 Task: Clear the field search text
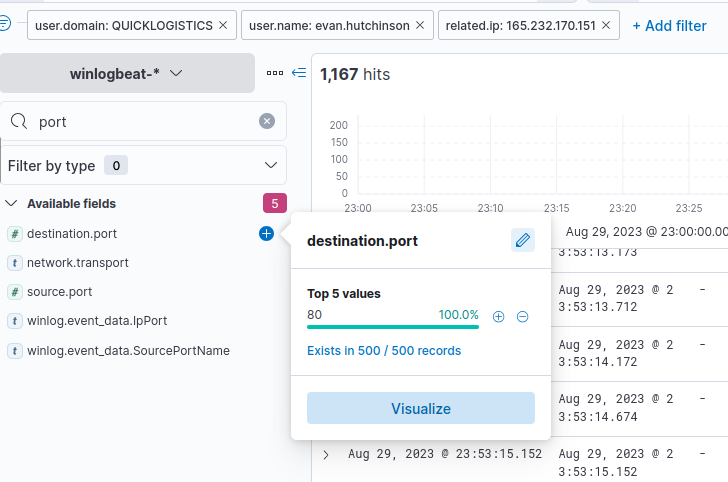pos(267,121)
